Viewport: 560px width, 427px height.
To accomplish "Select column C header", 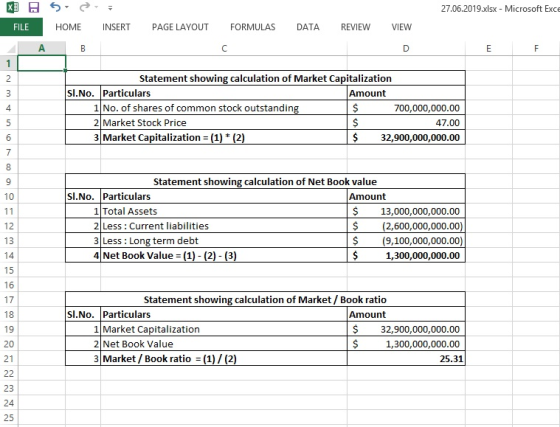I will point(224,49).
